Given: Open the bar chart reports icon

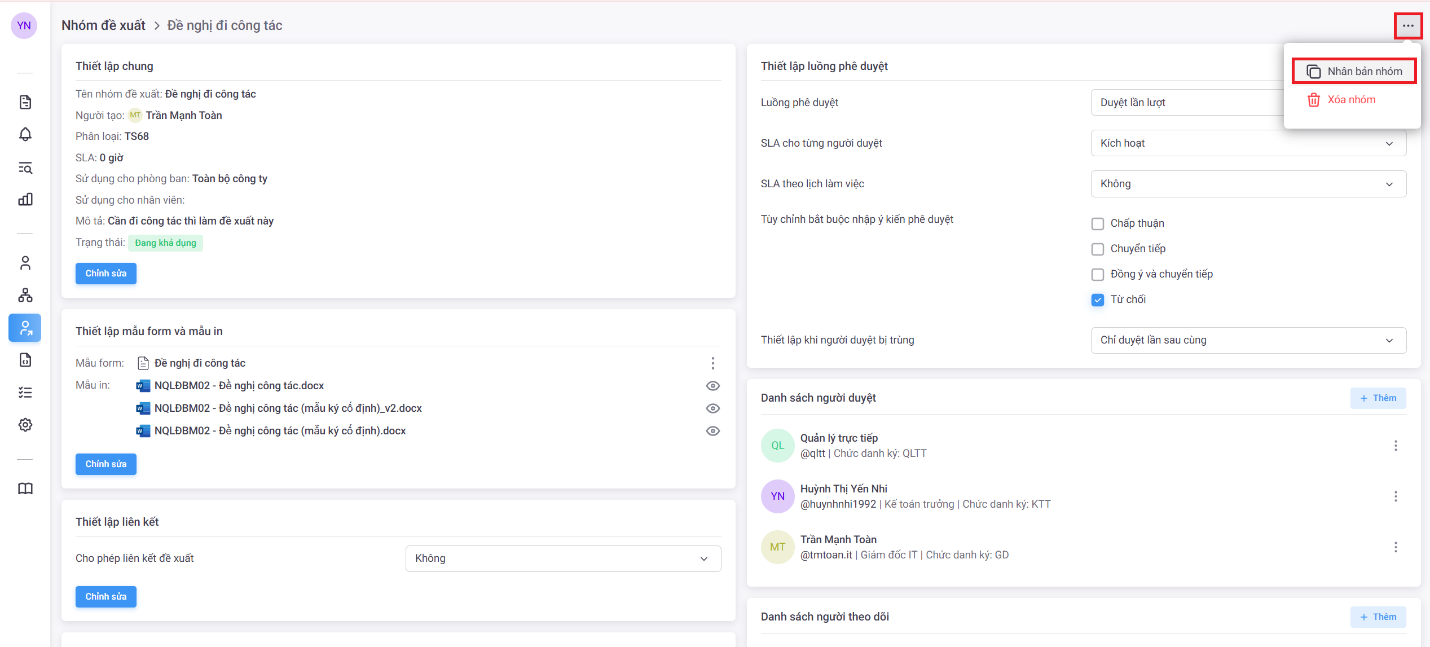Looking at the screenshot, I should pos(25,199).
